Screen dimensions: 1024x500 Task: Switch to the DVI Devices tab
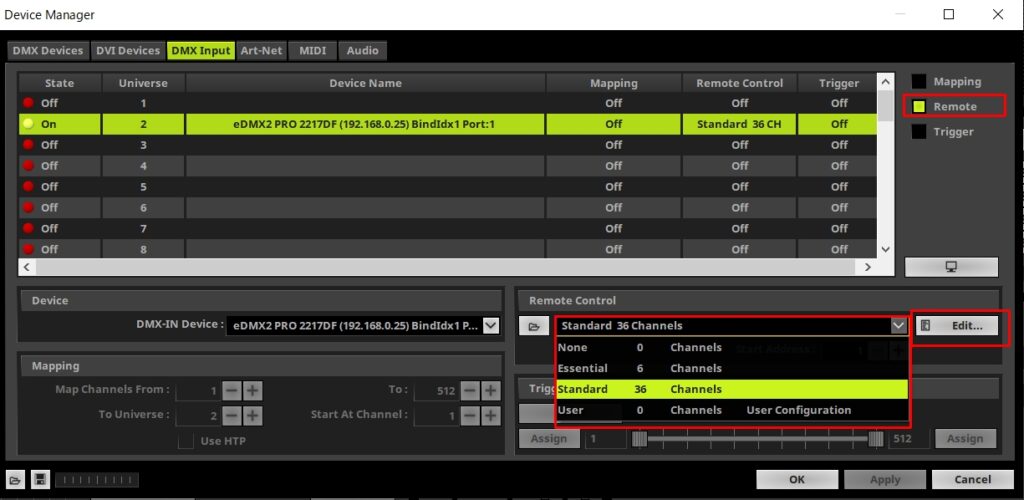[127, 51]
